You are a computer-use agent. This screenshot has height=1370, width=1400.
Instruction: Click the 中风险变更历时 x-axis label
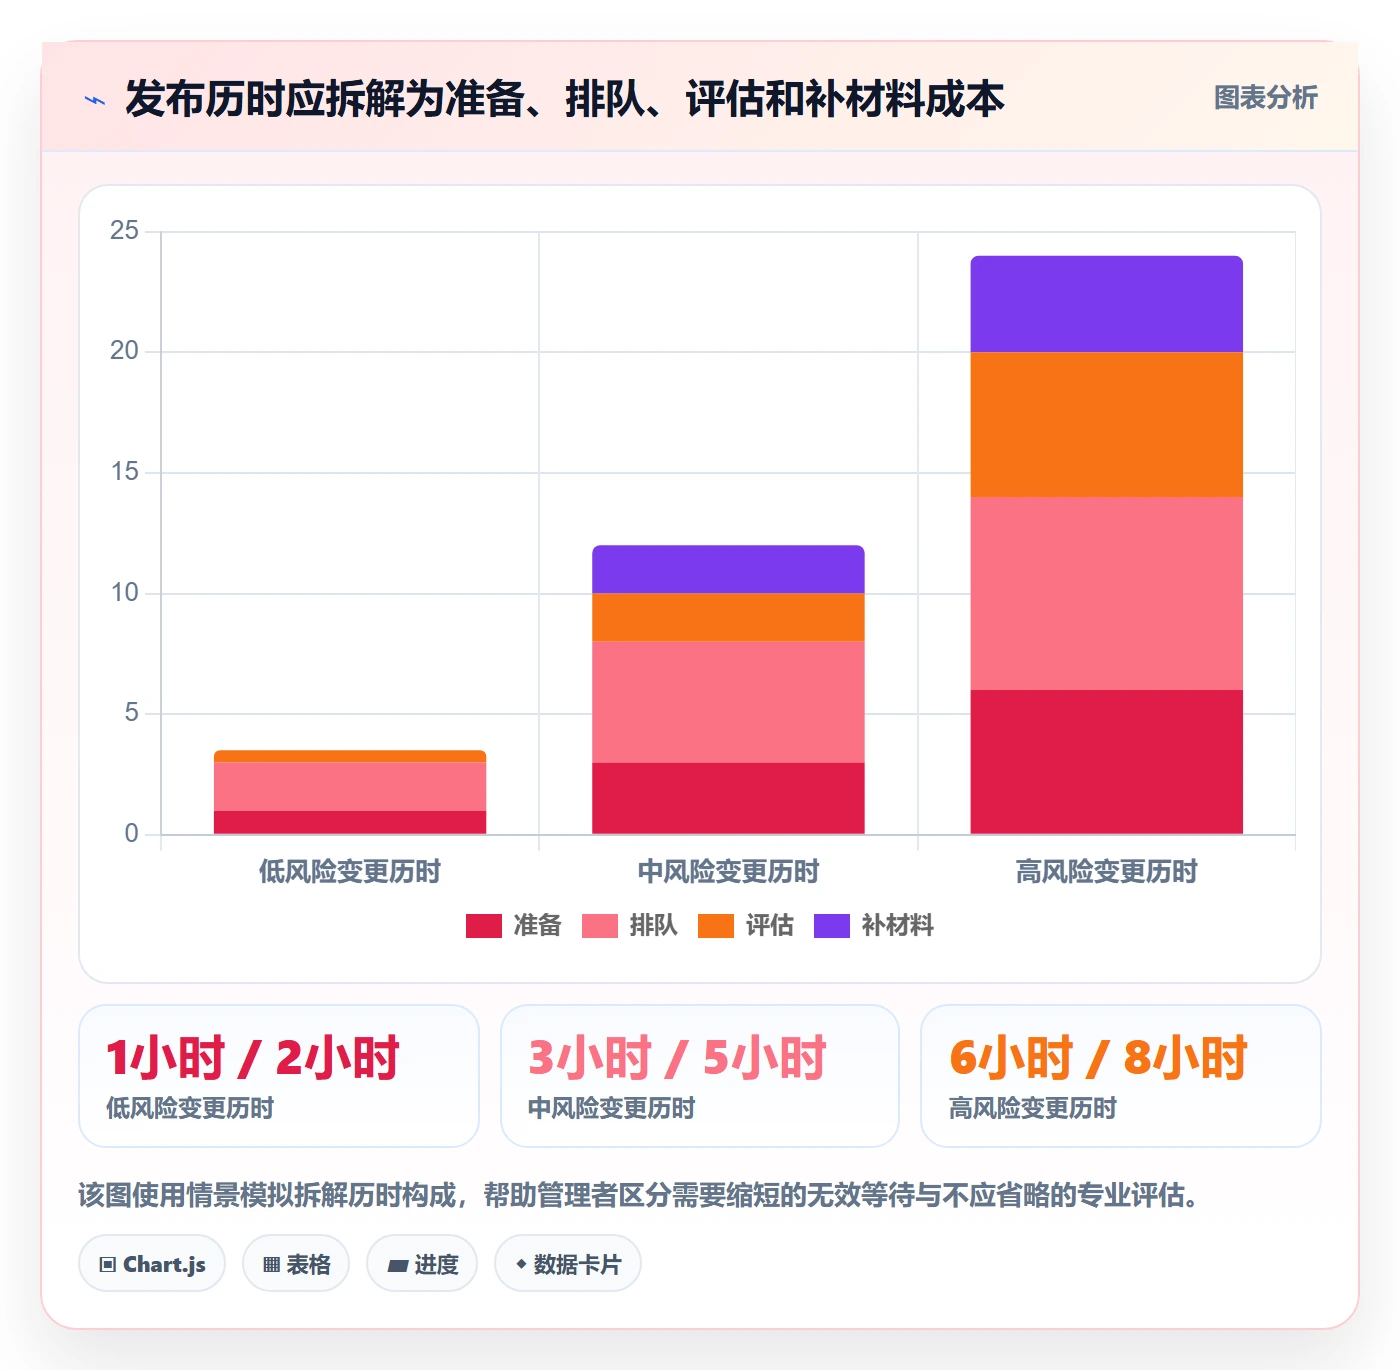point(728,872)
